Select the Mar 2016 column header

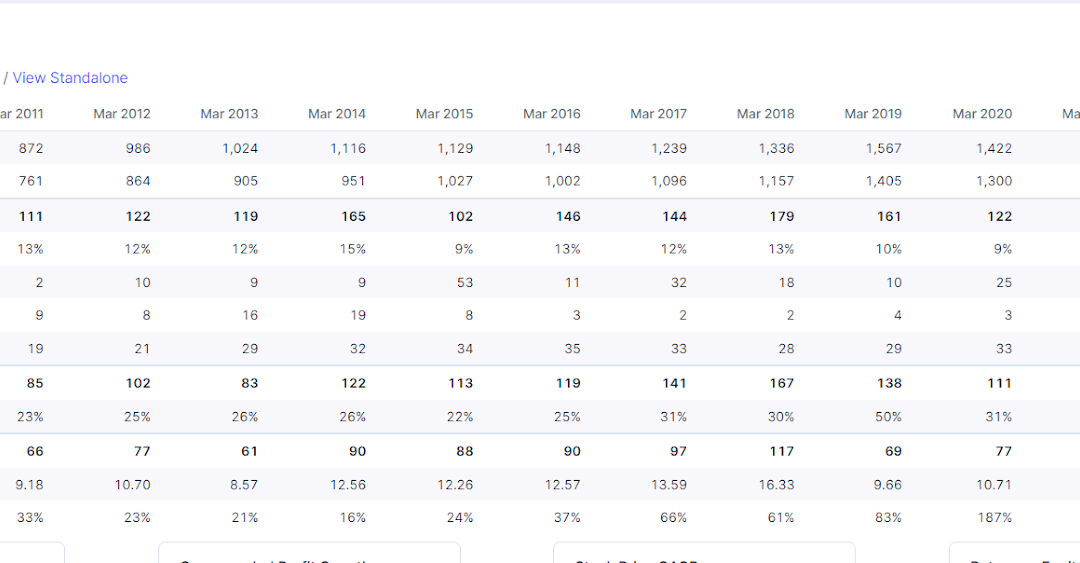click(552, 114)
